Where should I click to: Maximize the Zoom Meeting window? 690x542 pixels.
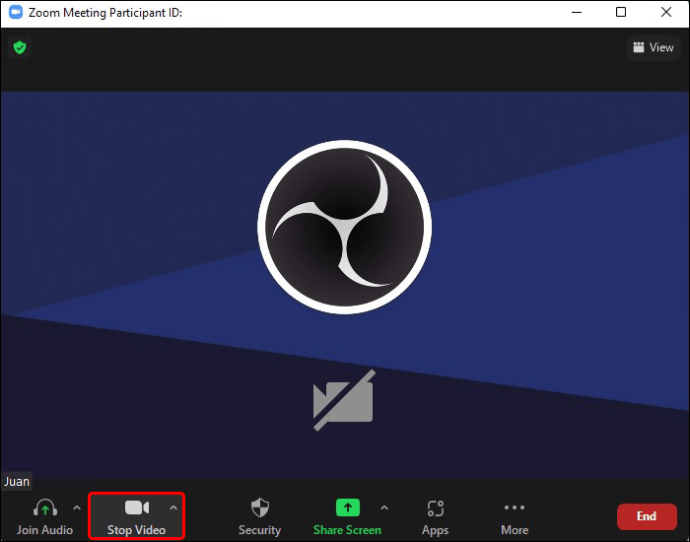point(621,12)
